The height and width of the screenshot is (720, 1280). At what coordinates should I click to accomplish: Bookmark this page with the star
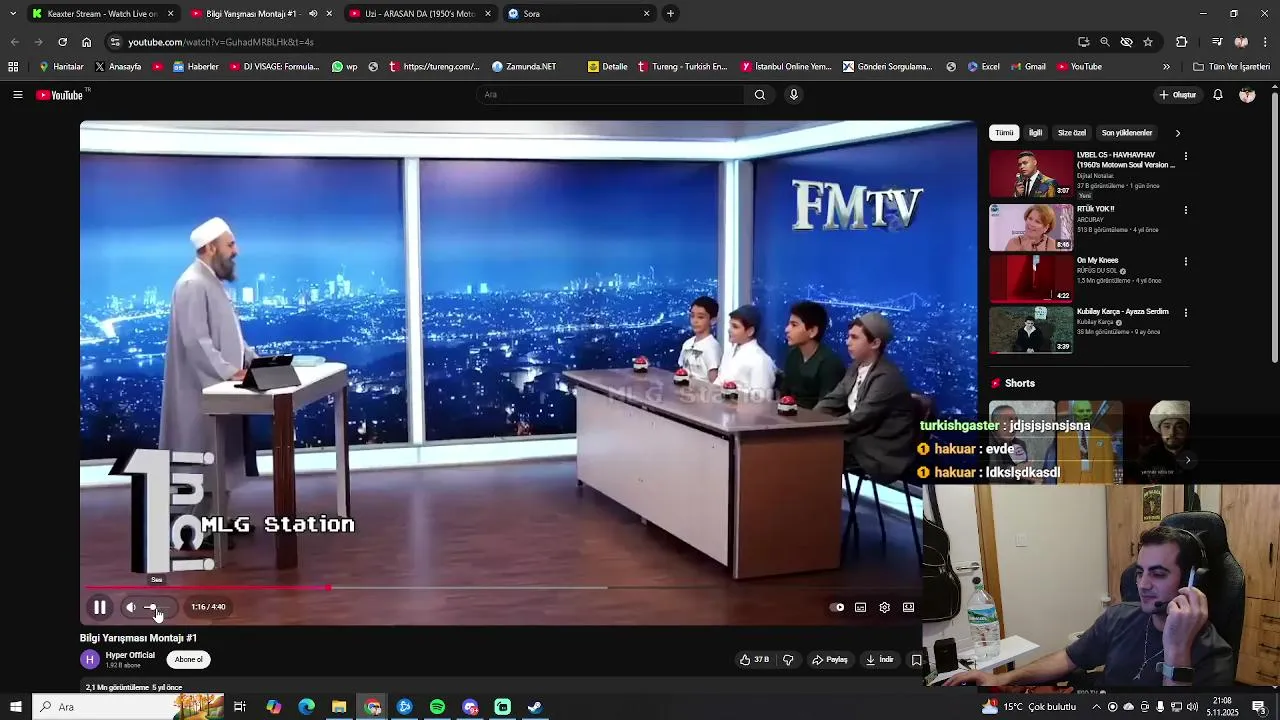click(1148, 42)
